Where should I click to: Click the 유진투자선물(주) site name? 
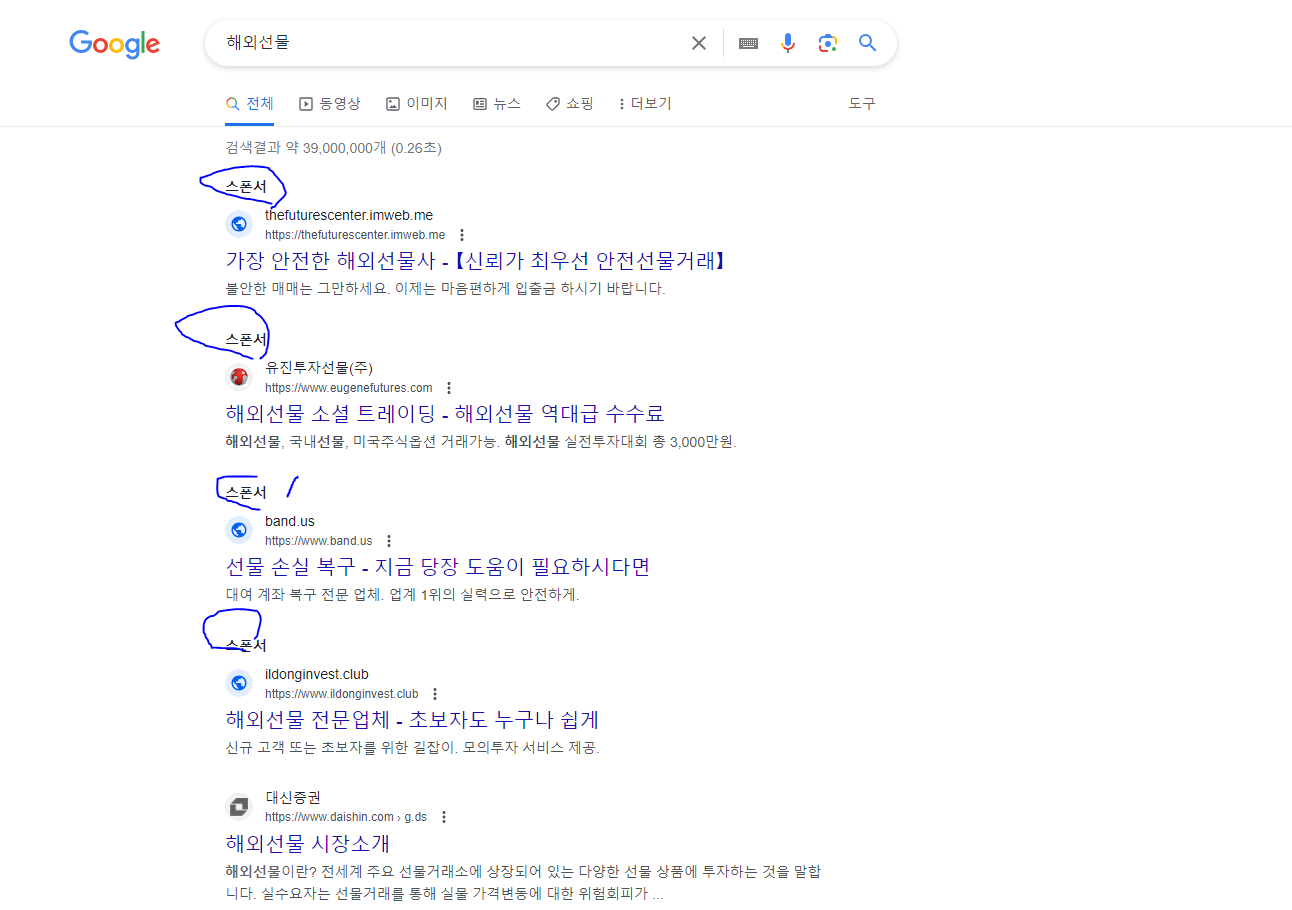pos(319,368)
